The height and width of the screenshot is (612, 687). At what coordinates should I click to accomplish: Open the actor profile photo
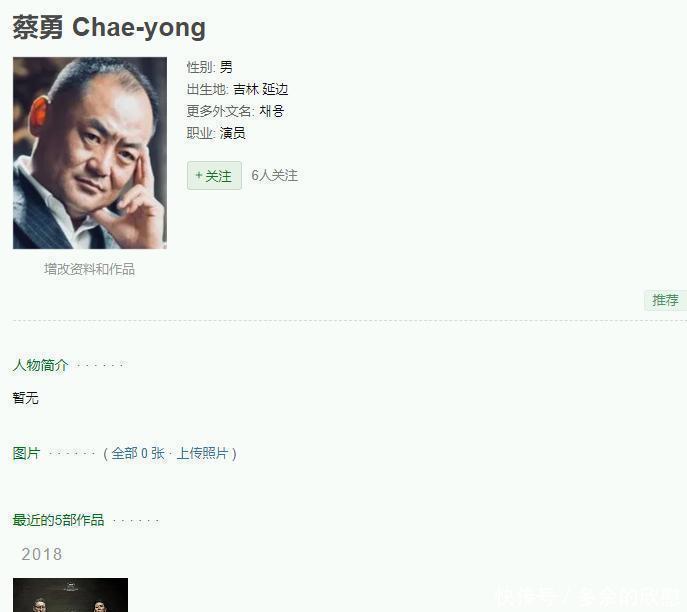pyautogui.click(x=90, y=153)
